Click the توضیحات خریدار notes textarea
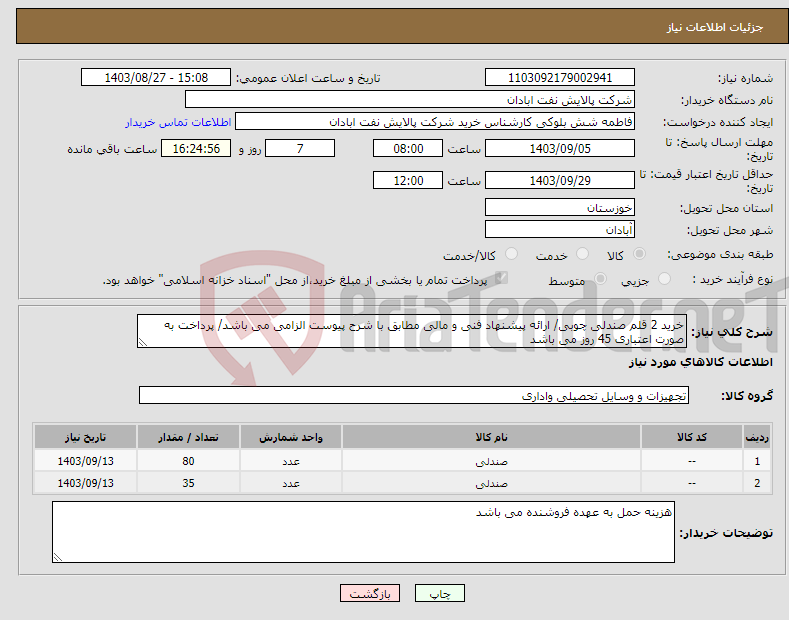The width and height of the screenshot is (789, 620). (363, 532)
